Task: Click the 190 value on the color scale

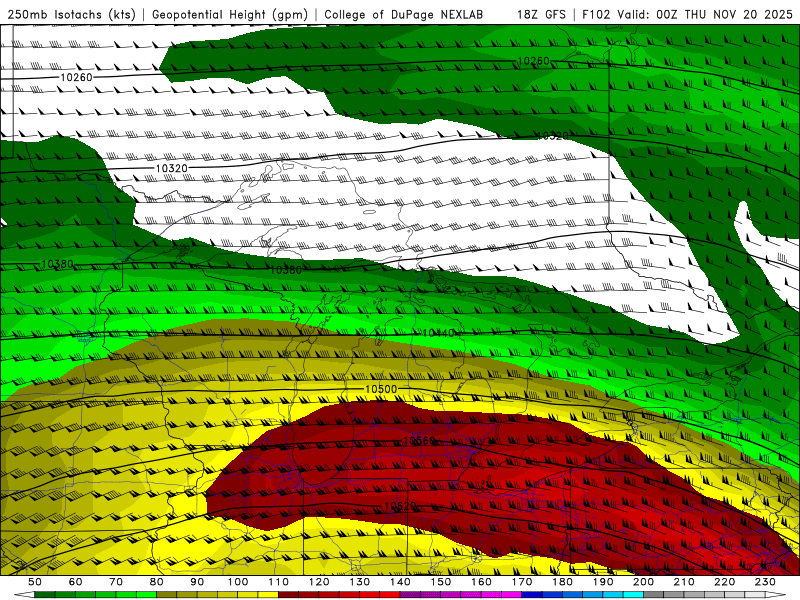Action: pos(603,582)
